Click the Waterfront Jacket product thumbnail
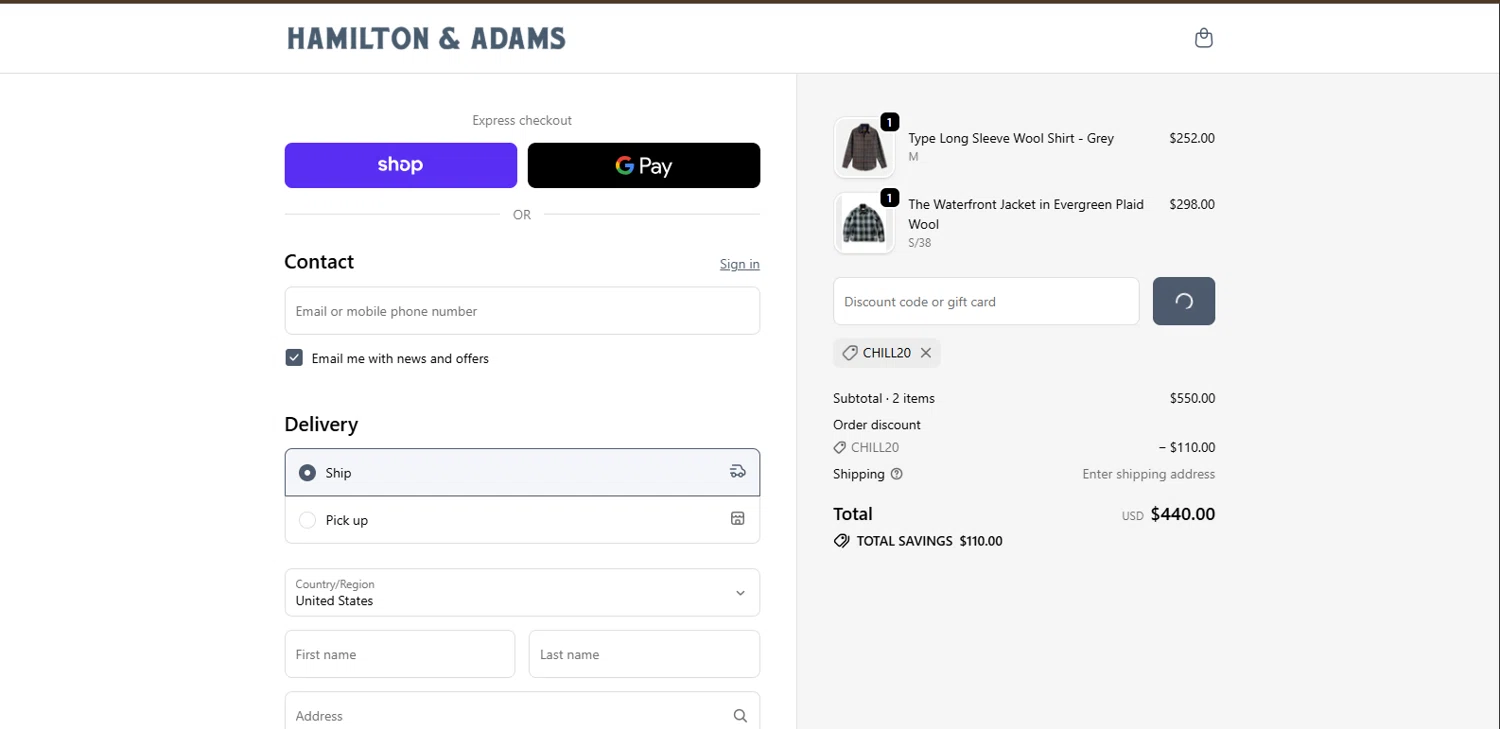Screen dimensions: 1500x729 [864, 223]
